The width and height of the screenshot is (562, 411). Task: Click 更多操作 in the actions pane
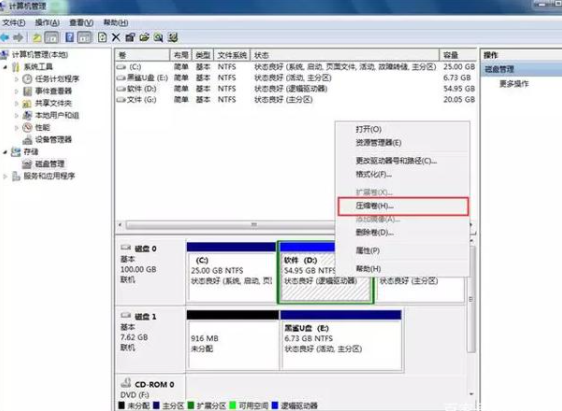[x=514, y=83]
